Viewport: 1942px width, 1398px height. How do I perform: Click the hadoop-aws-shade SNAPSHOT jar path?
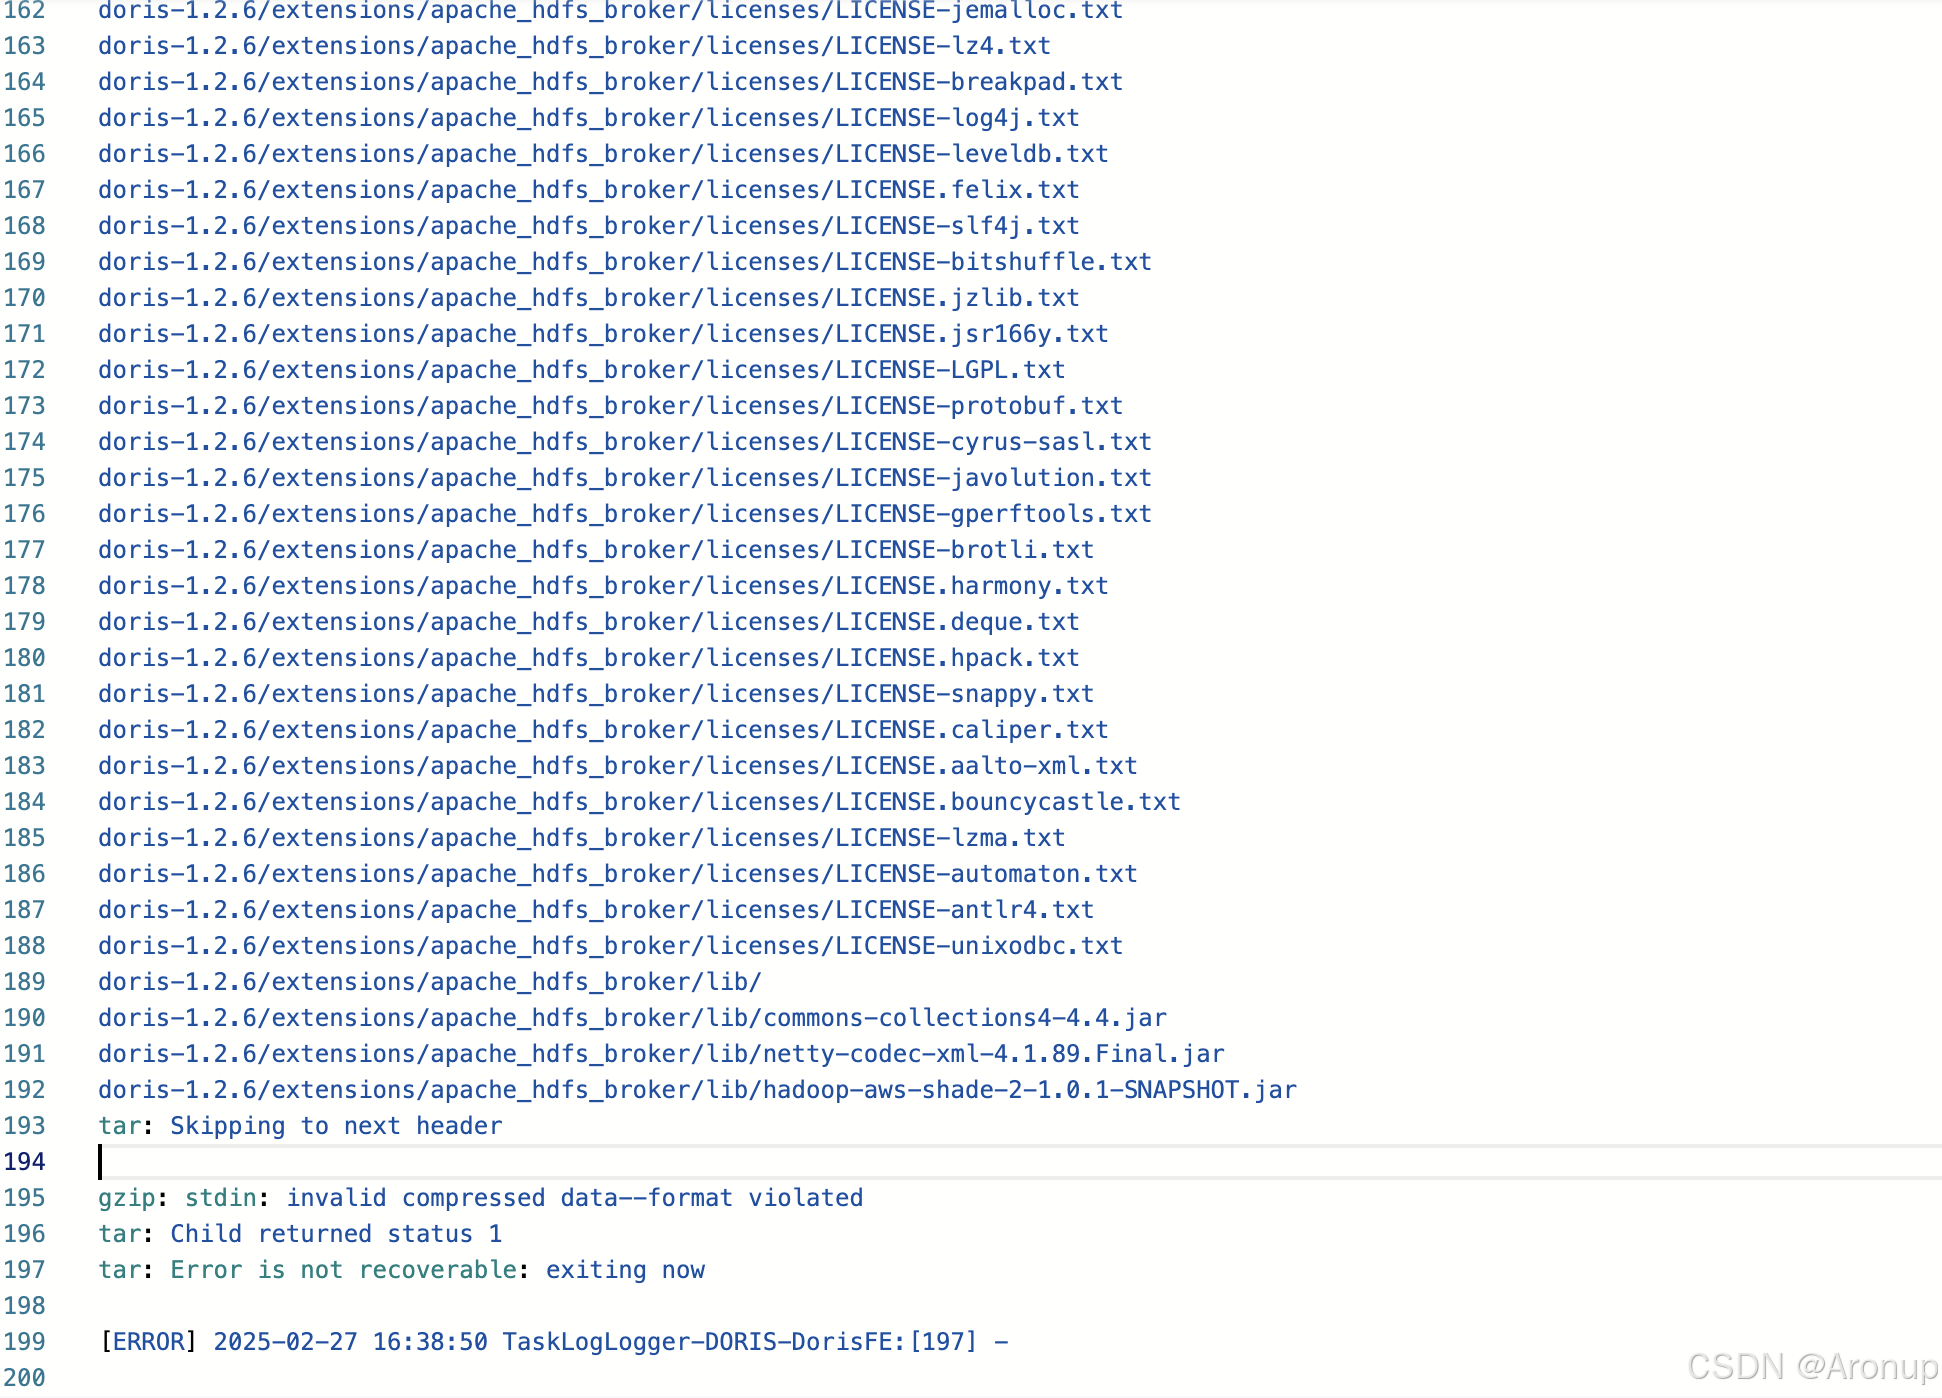697,1090
